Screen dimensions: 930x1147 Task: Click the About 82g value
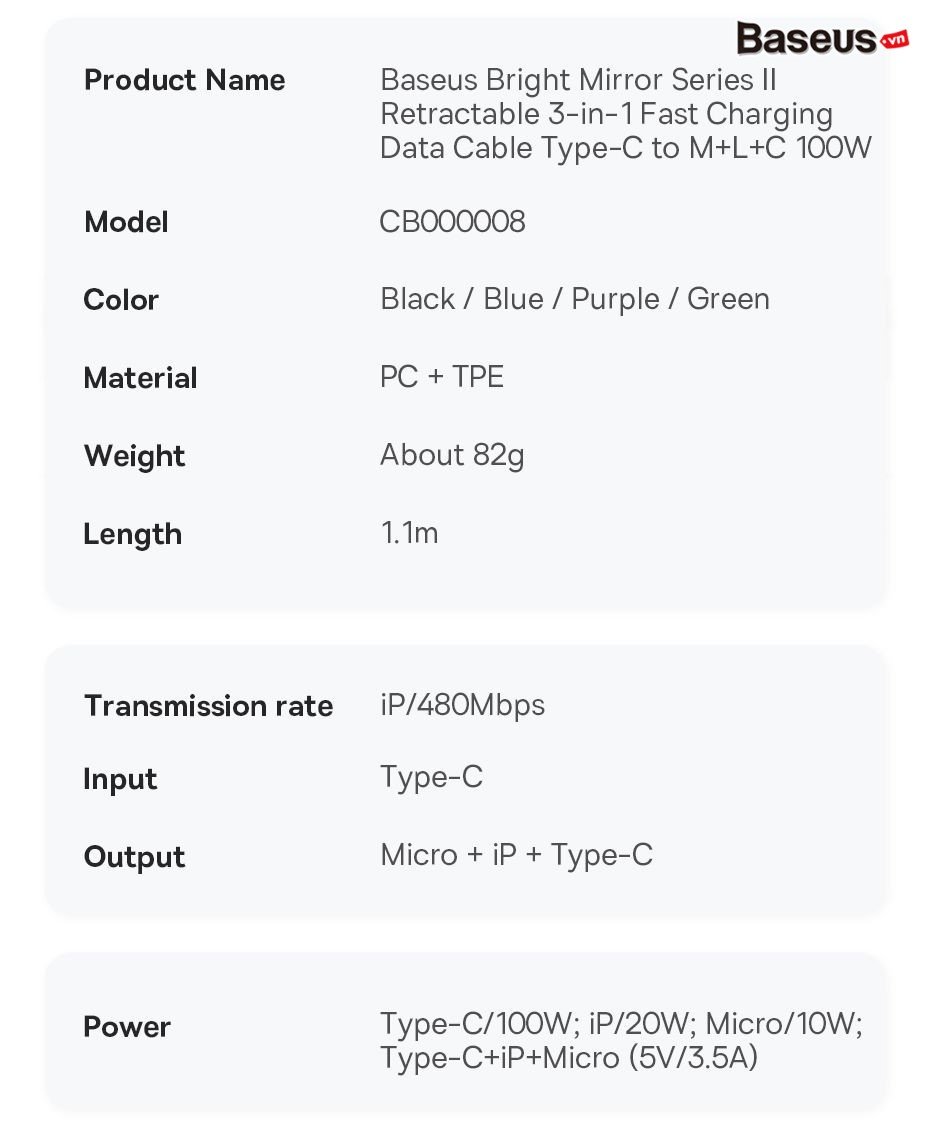(452, 456)
